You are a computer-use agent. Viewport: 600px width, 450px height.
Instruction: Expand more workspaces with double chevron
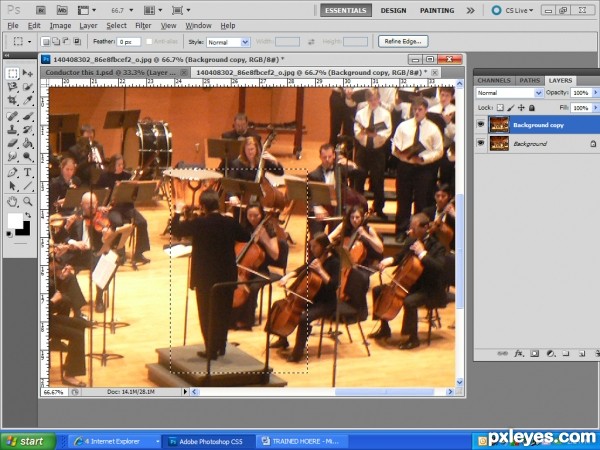pos(470,11)
